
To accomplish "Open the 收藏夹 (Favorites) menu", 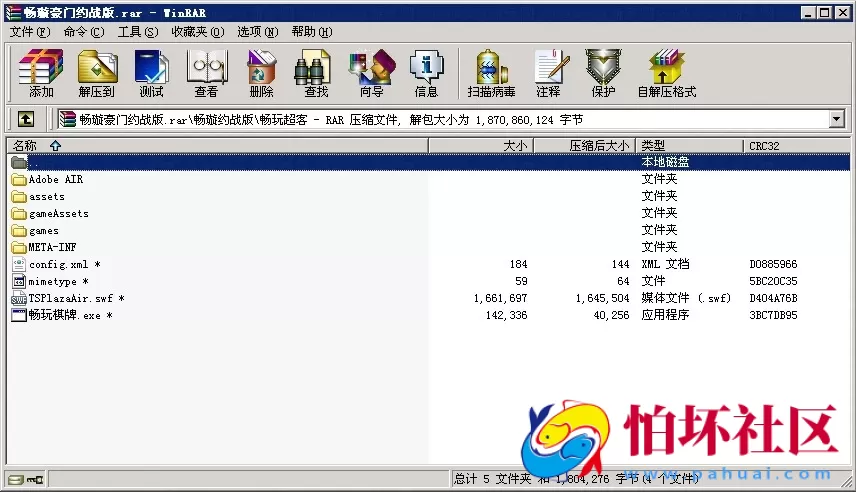I will [x=197, y=32].
